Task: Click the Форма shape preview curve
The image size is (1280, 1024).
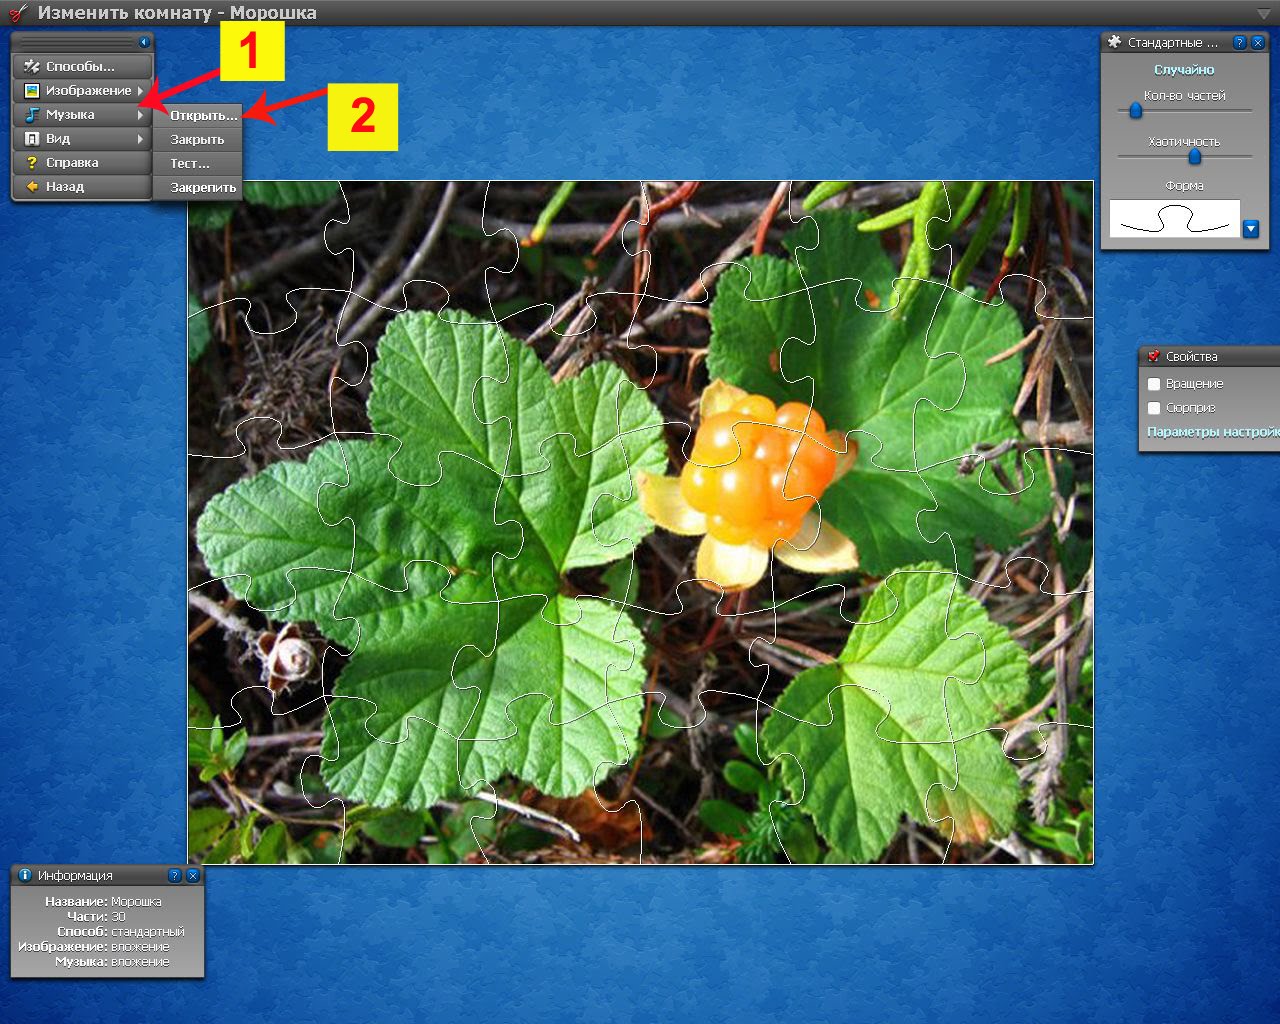Action: [x=1175, y=219]
